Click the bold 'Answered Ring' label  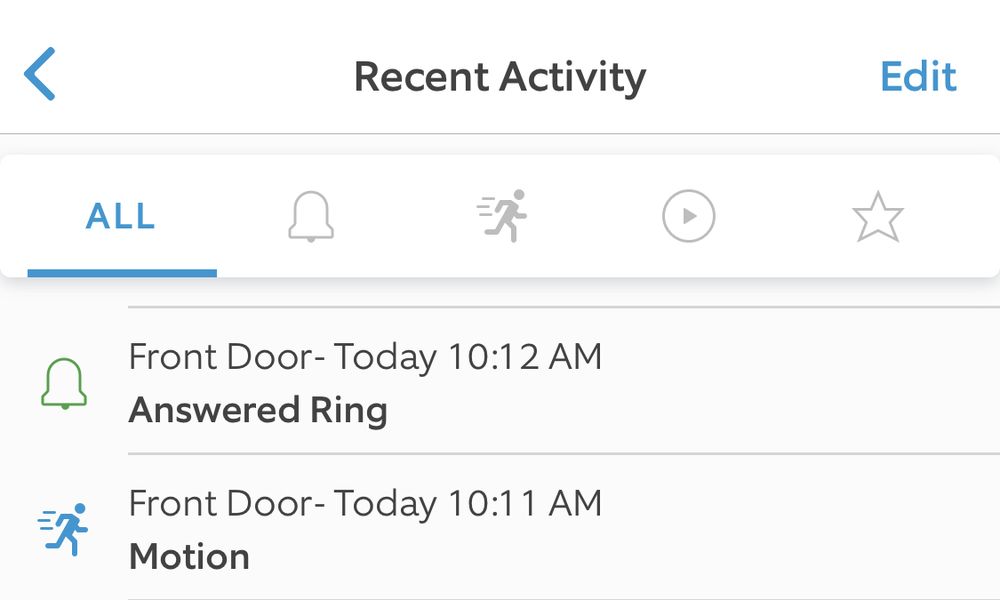click(x=258, y=410)
